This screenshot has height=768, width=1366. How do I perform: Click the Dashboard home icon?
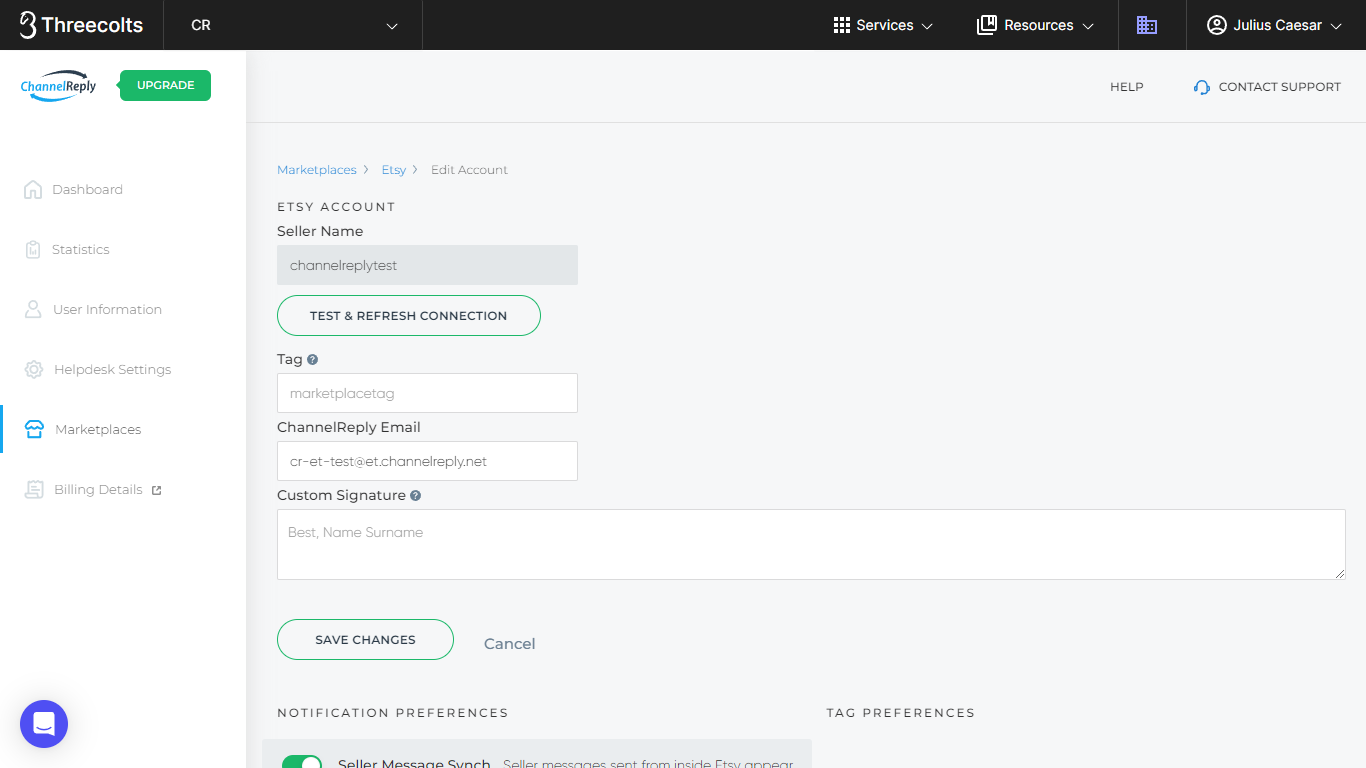[33, 189]
